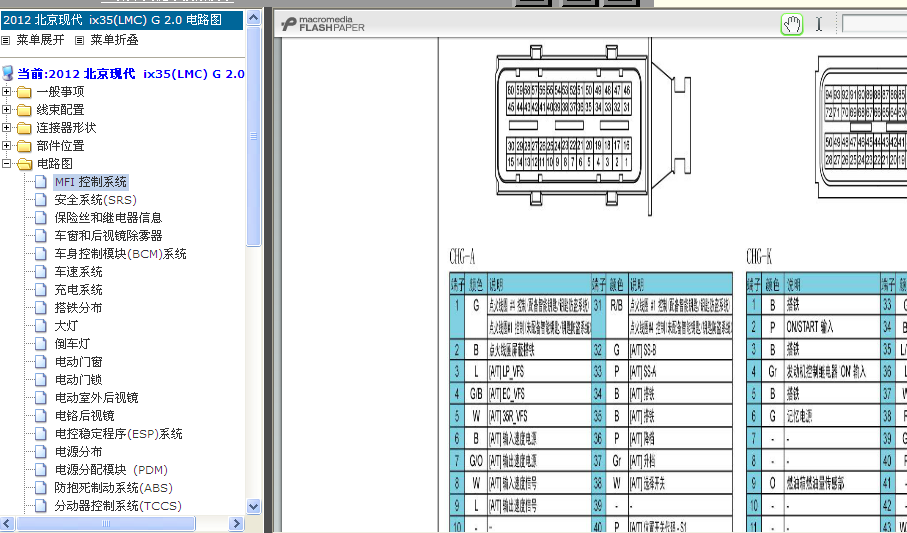This screenshot has width=907, height=533.
Task: Click the document icon beside 安全系统(SRS)
Action: pos(40,200)
